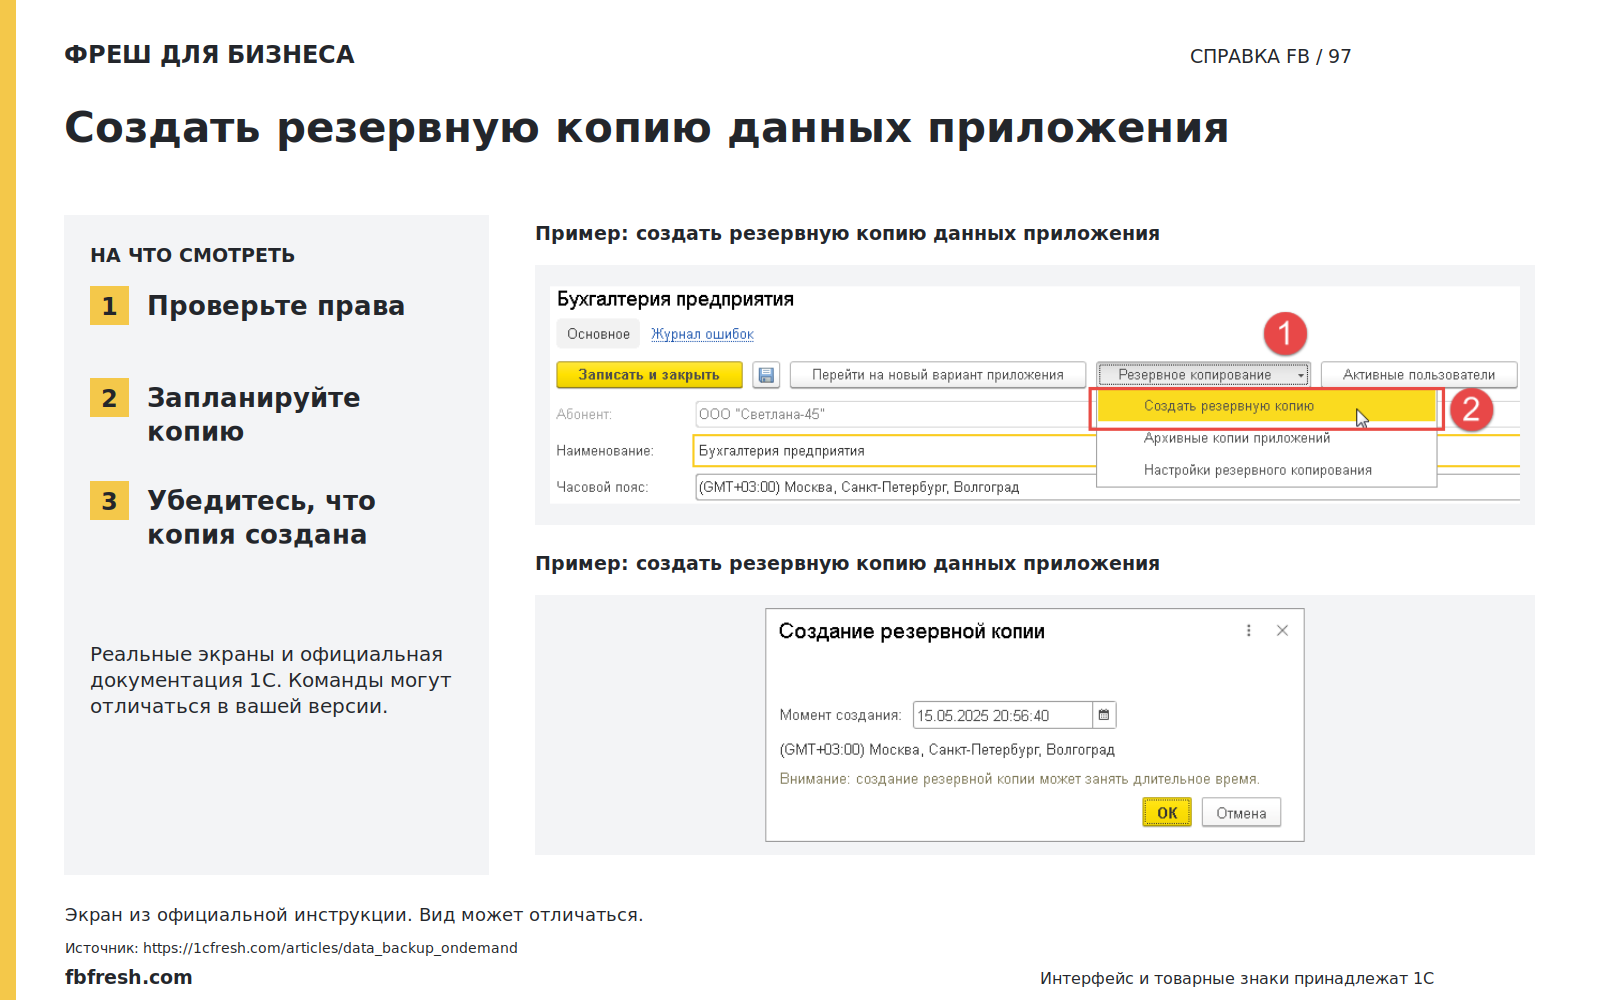This screenshot has height=1000, width=1600.
Task: Click the floppy disk save icon
Action: (766, 375)
